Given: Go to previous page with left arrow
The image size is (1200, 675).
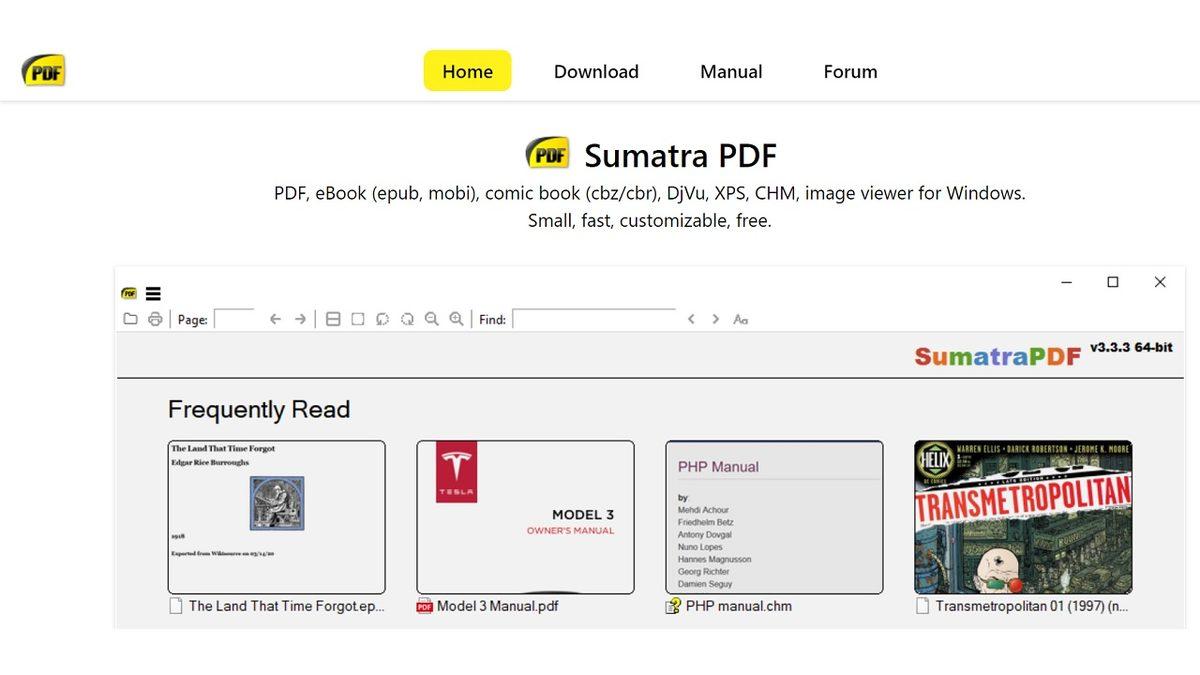Looking at the screenshot, I should 275,319.
